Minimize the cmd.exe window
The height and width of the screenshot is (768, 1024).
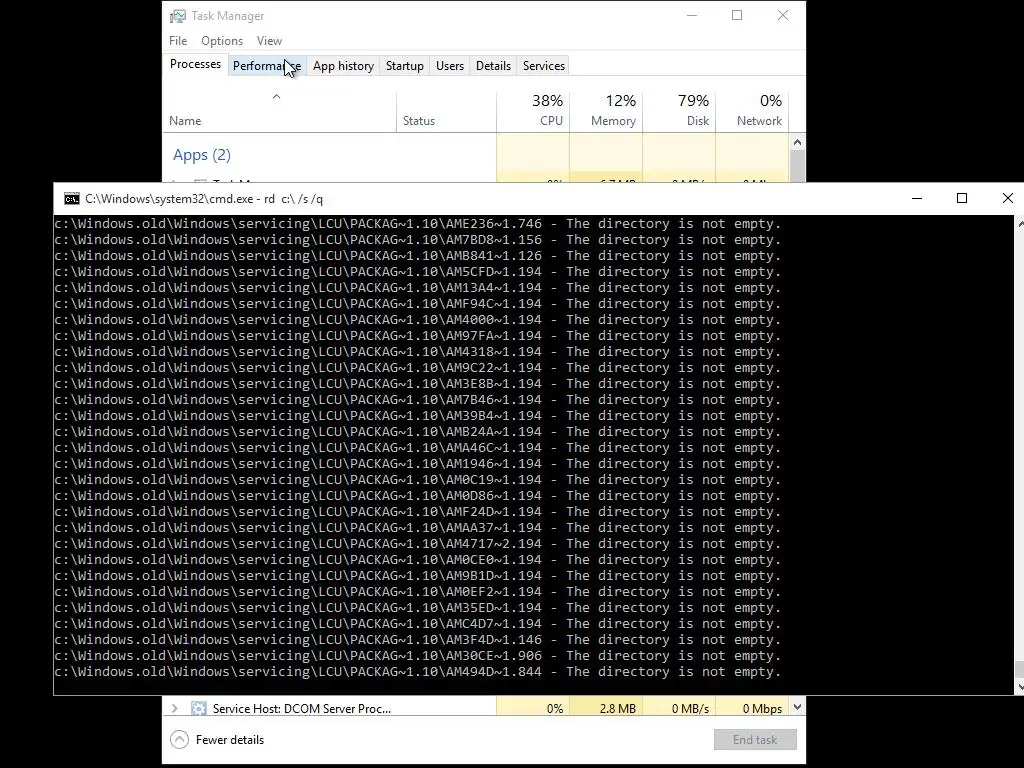pyautogui.click(x=917, y=199)
